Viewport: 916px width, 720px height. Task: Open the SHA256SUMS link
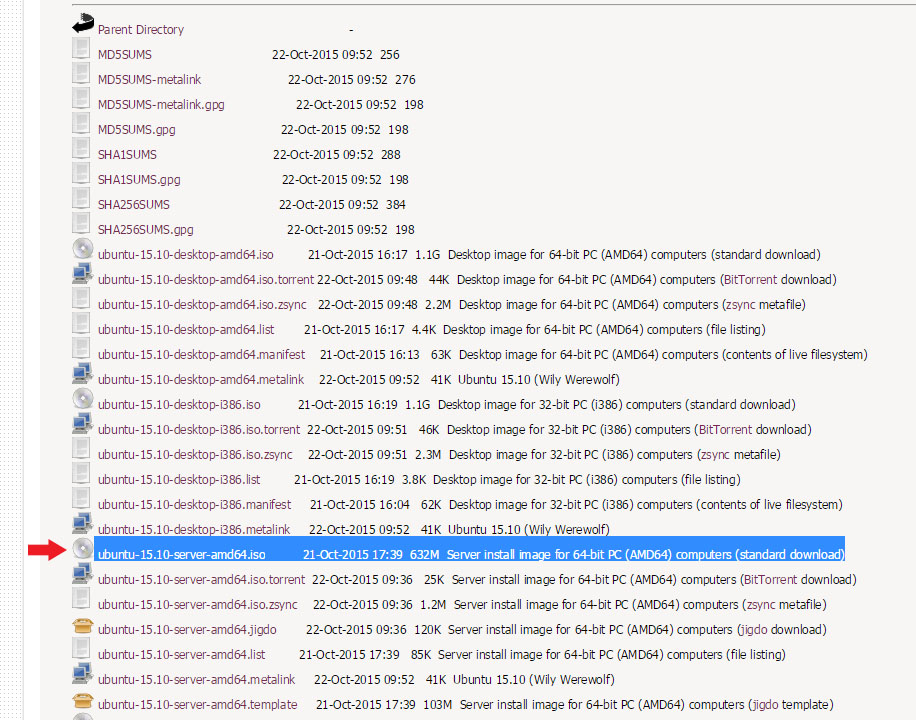(x=134, y=205)
